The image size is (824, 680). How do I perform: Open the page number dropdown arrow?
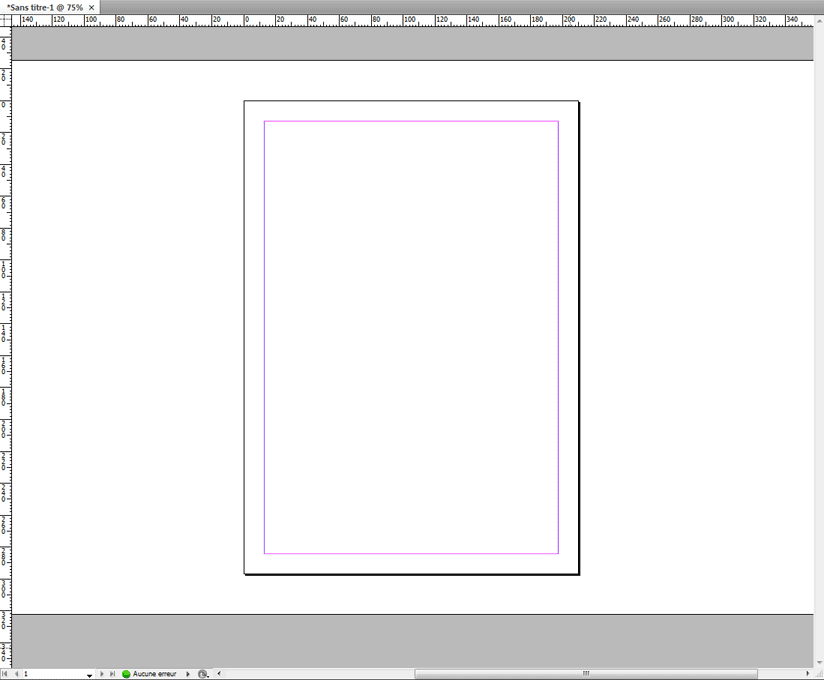pos(89,675)
